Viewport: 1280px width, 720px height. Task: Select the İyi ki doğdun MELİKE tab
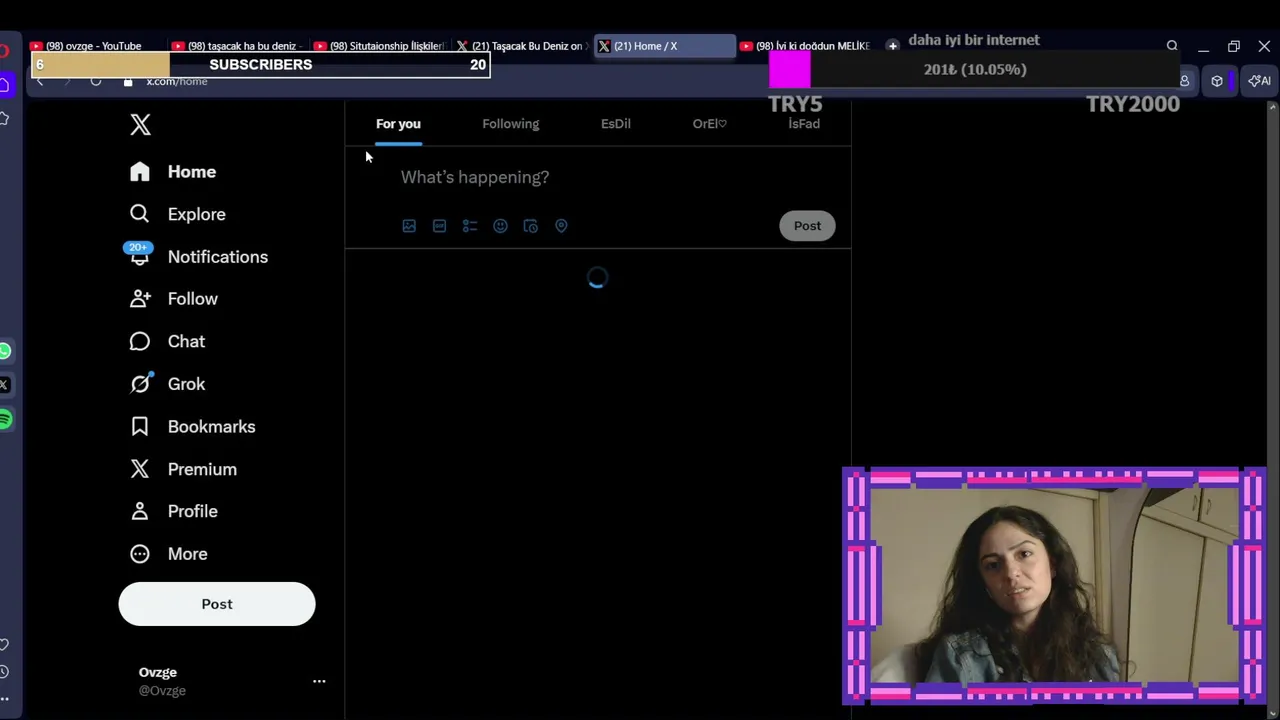[806, 46]
